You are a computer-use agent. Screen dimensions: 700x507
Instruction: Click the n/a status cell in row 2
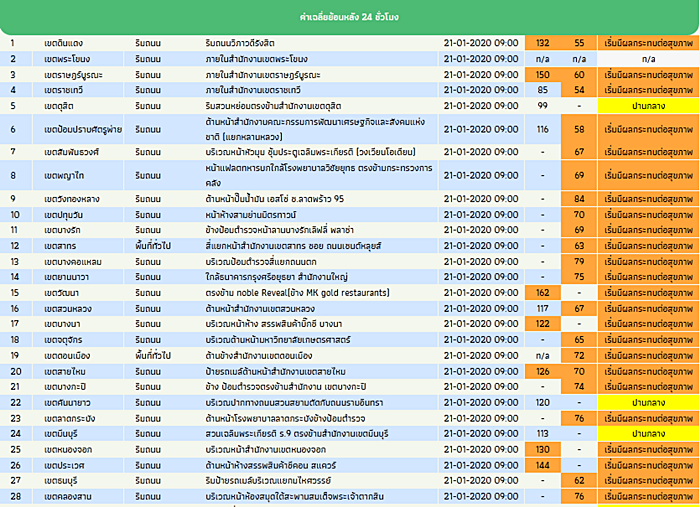pyautogui.click(x=648, y=59)
